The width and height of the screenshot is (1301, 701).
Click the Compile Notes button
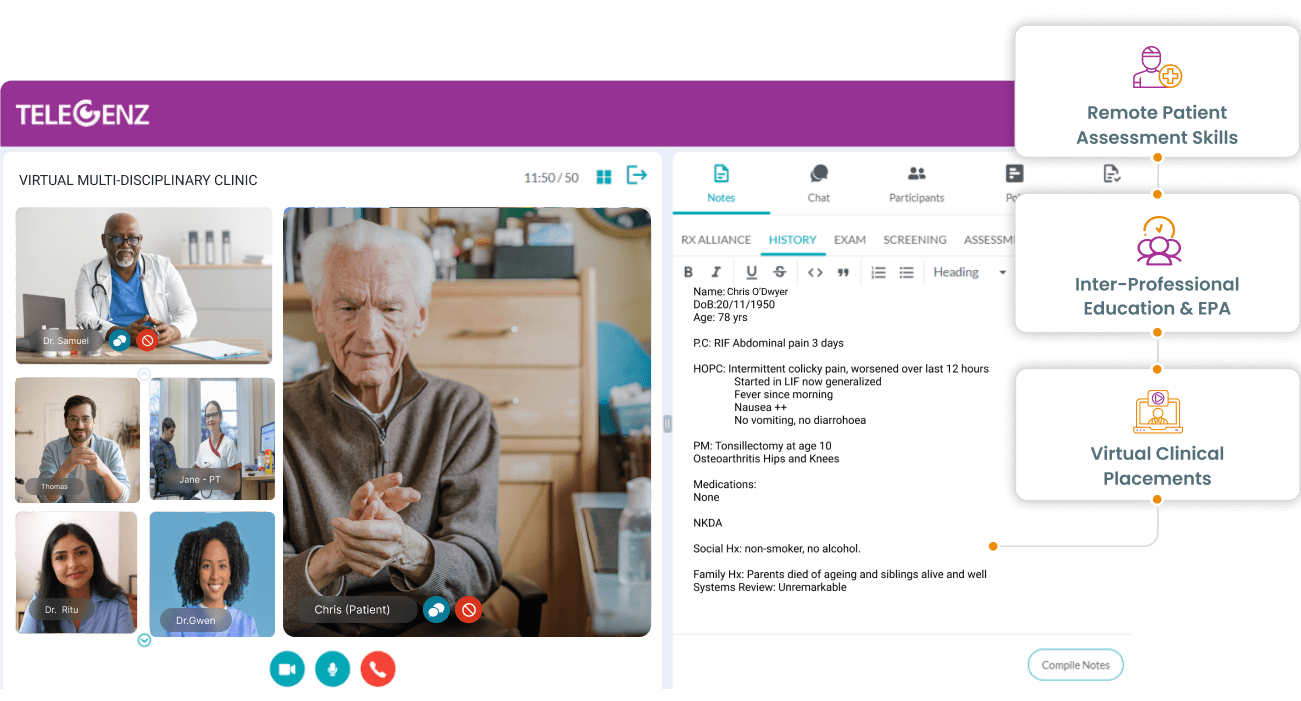tap(1075, 664)
